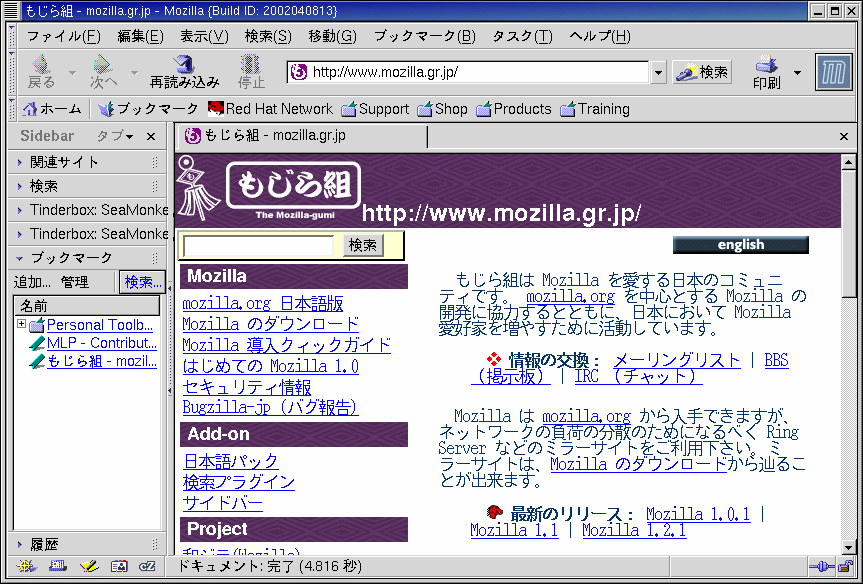Expand the 履歴 sidebar panel

tap(86, 545)
